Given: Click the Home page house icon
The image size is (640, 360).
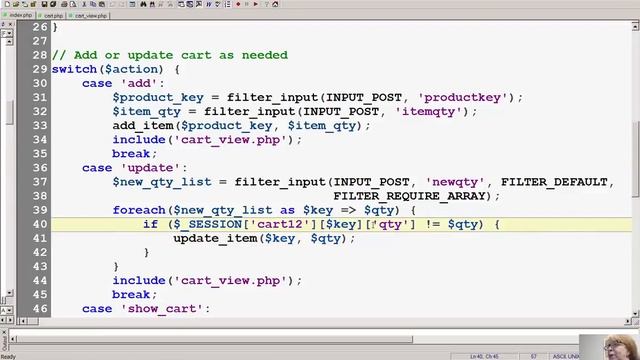Looking at the screenshot, I should (275, 4).
